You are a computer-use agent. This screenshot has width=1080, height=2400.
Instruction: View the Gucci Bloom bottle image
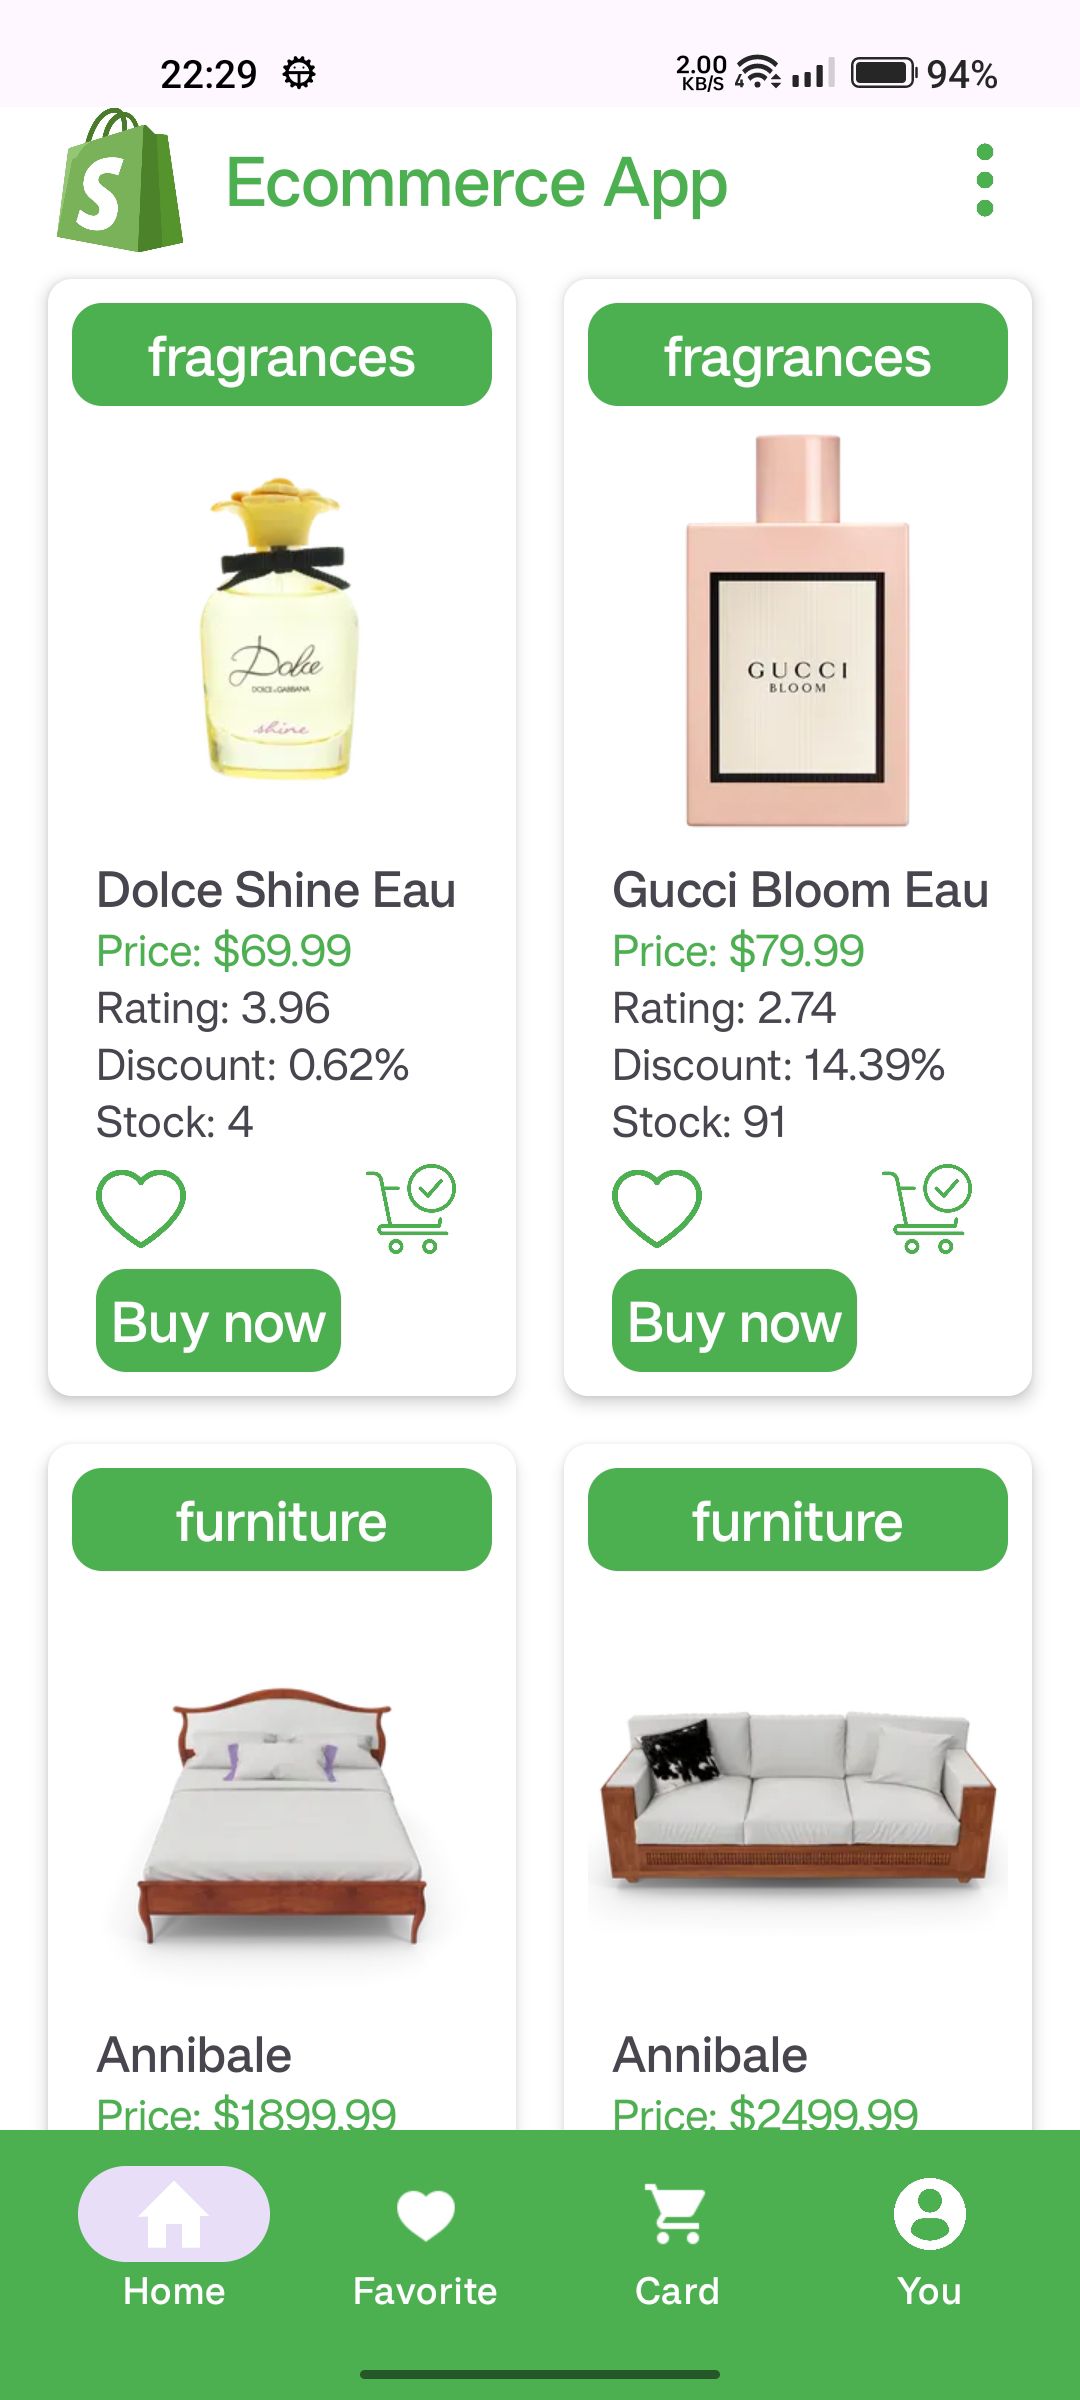[x=798, y=630]
